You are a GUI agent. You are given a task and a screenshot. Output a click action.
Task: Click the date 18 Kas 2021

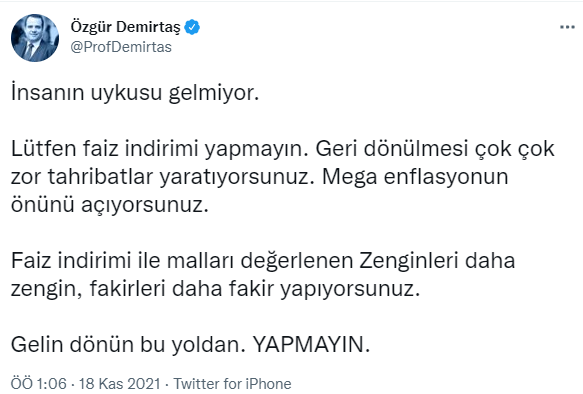click(x=119, y=384)
